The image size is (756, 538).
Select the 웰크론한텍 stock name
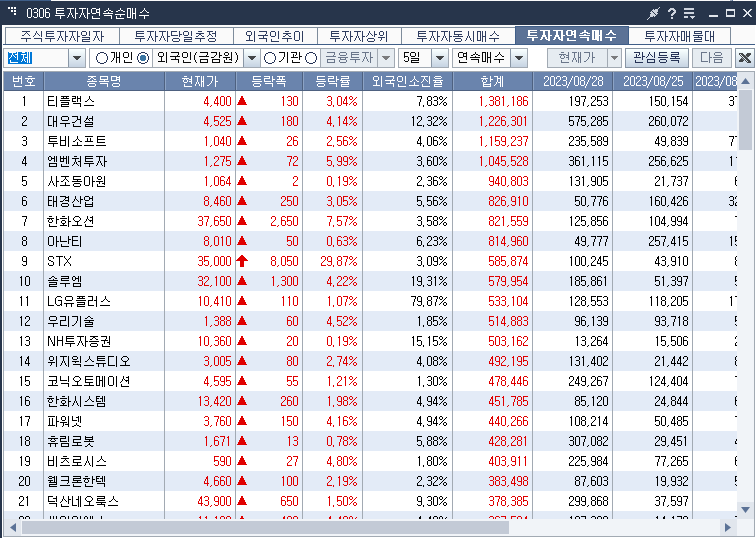click(76, 481)
